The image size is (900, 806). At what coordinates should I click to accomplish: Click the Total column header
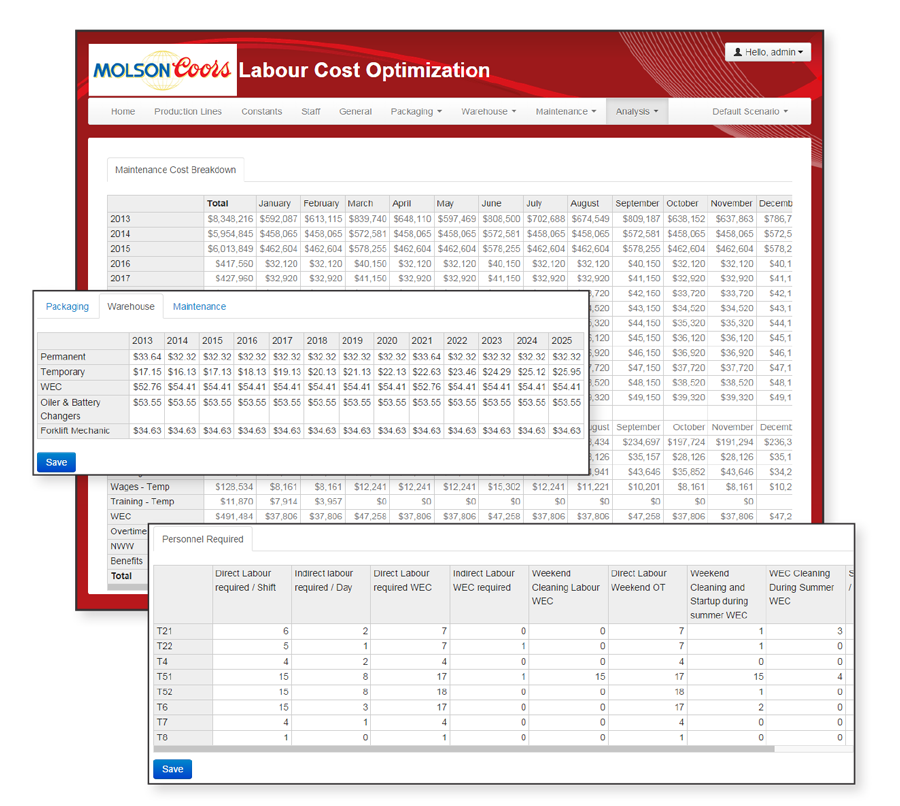tap(230, 203)
